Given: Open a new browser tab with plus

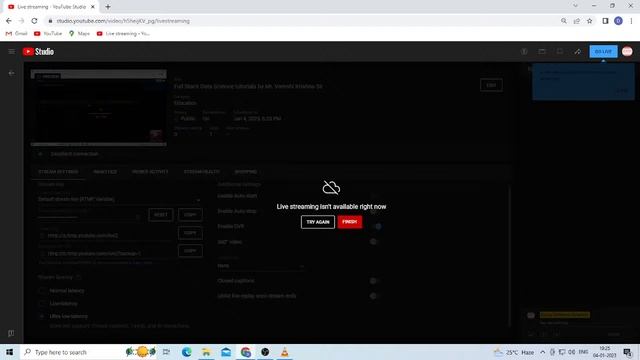Looking at the screenshot, I should tap(108, 7).
